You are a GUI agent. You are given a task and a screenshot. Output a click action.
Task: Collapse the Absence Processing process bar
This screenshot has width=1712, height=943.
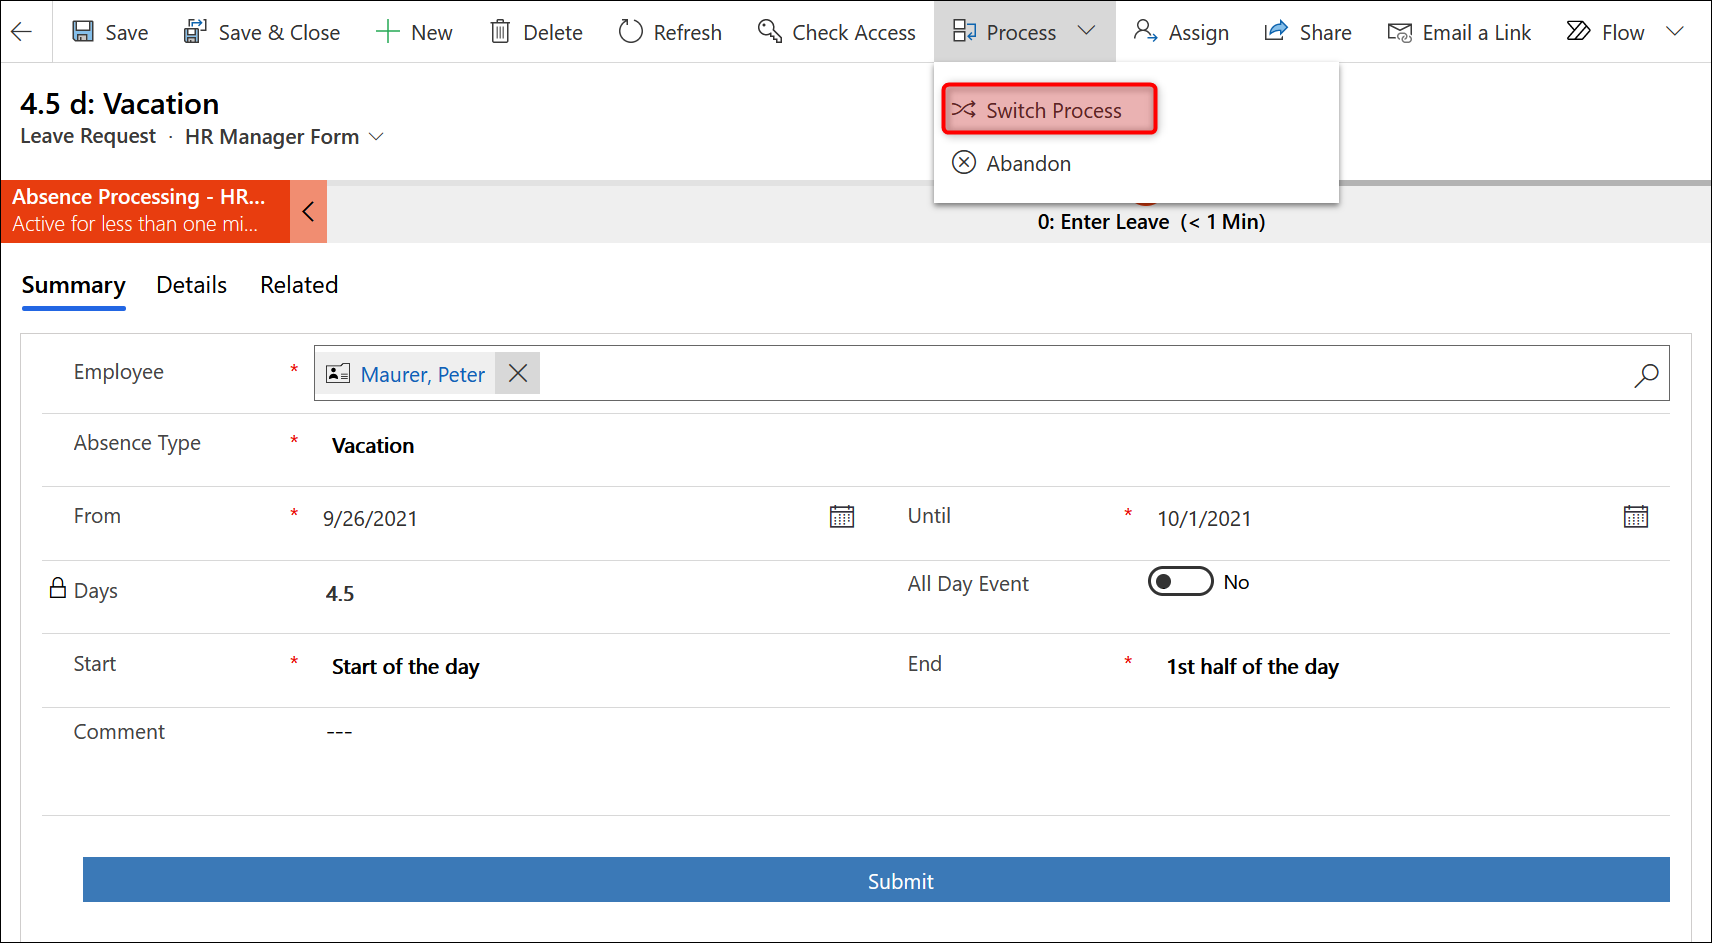tap(308, 211)
